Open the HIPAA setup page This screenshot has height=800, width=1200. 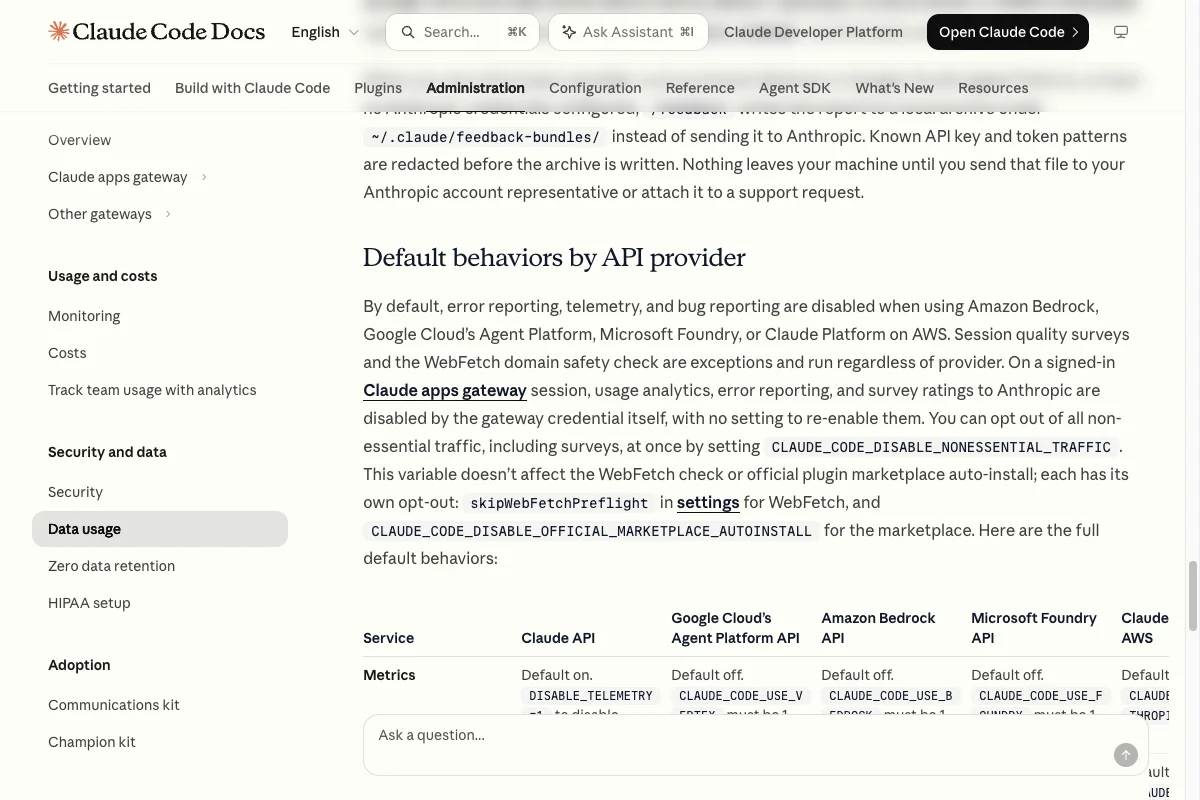[x=89, y=603]
